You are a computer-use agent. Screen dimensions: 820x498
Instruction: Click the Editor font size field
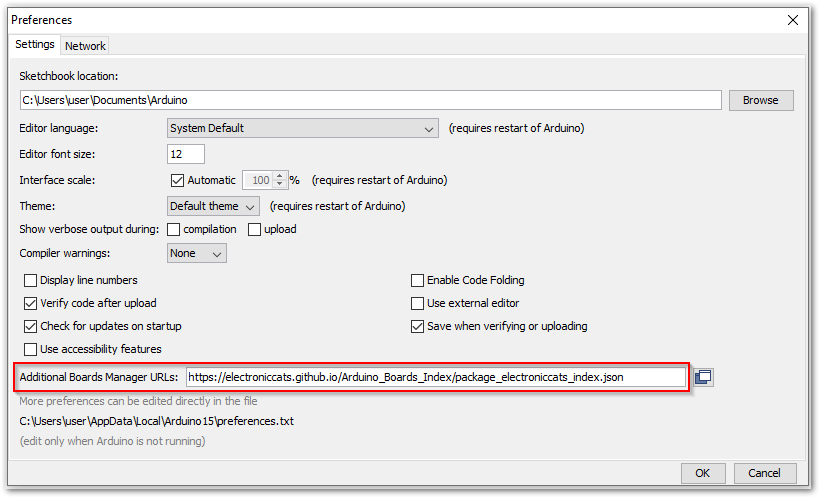pos(186,154)
